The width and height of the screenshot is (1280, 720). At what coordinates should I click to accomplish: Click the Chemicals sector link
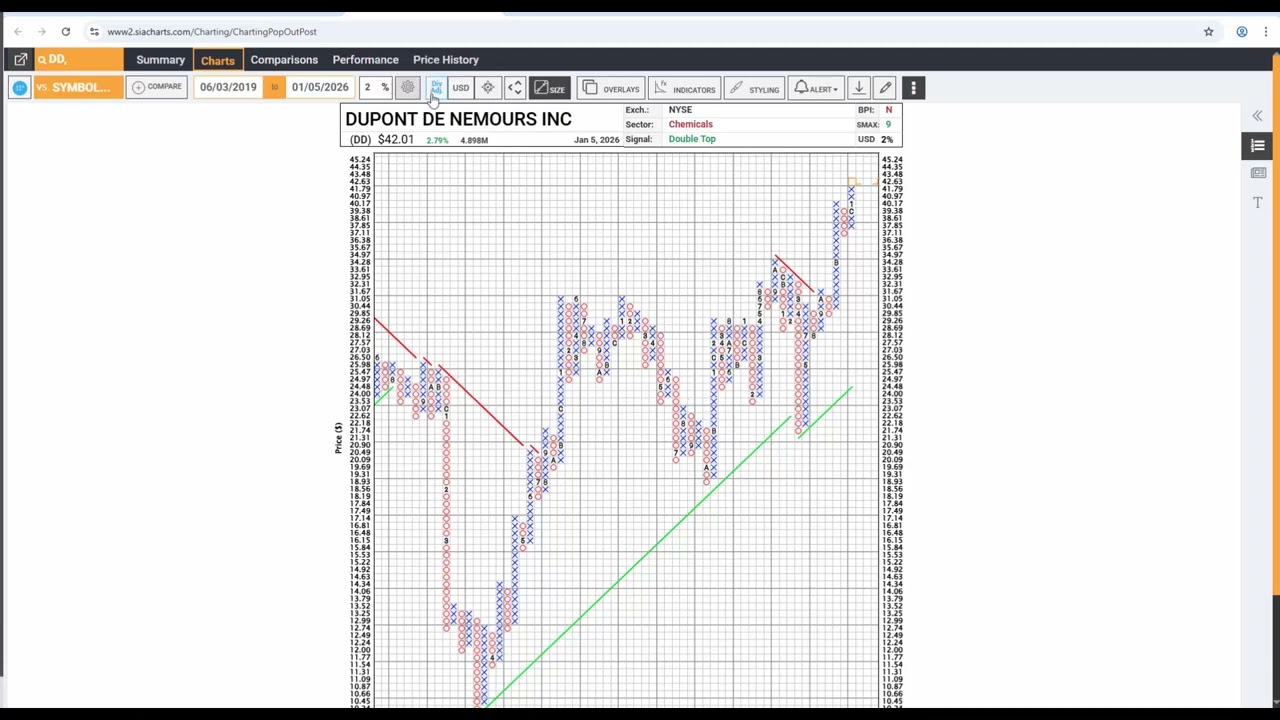[690, 124]
